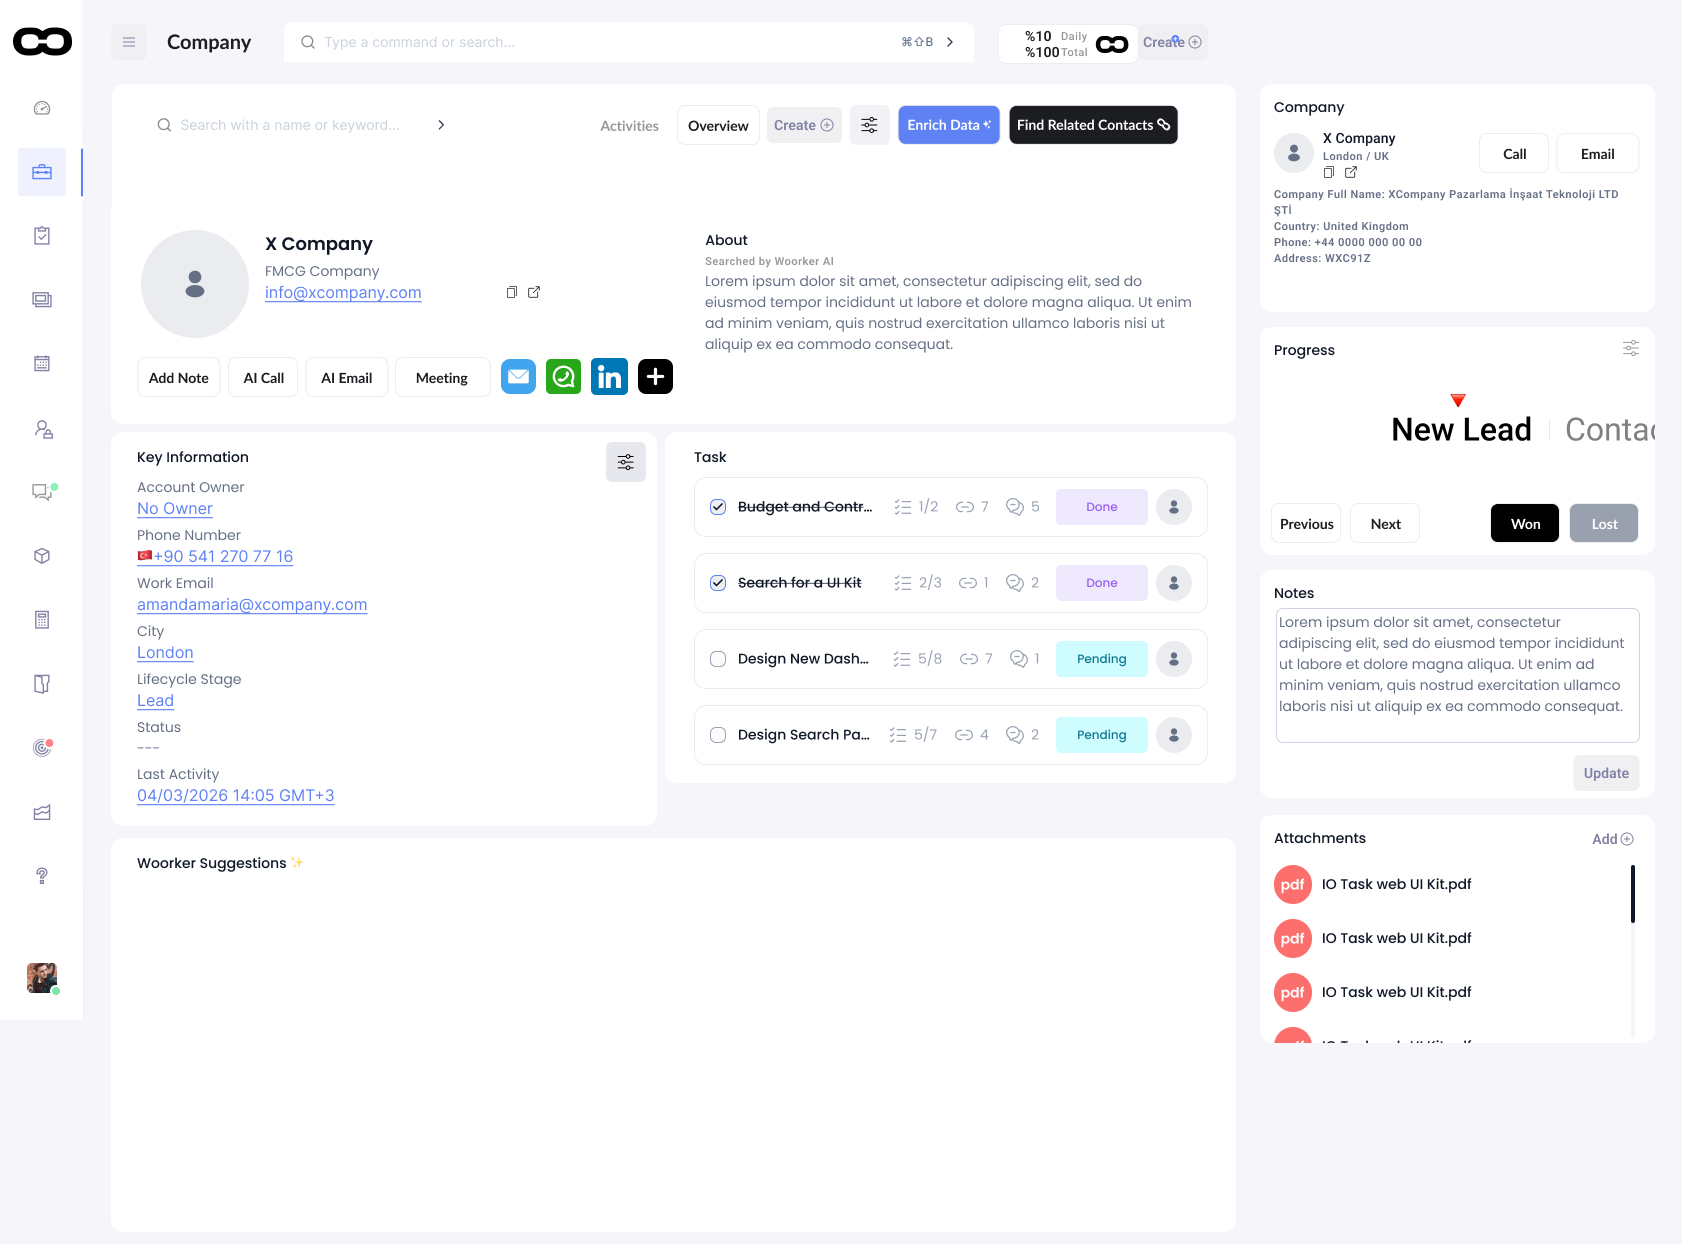This screenshot has height=1244, width=1682.
Task: Open the top bar Create dropdown
Action: [x=1172, y=42]
